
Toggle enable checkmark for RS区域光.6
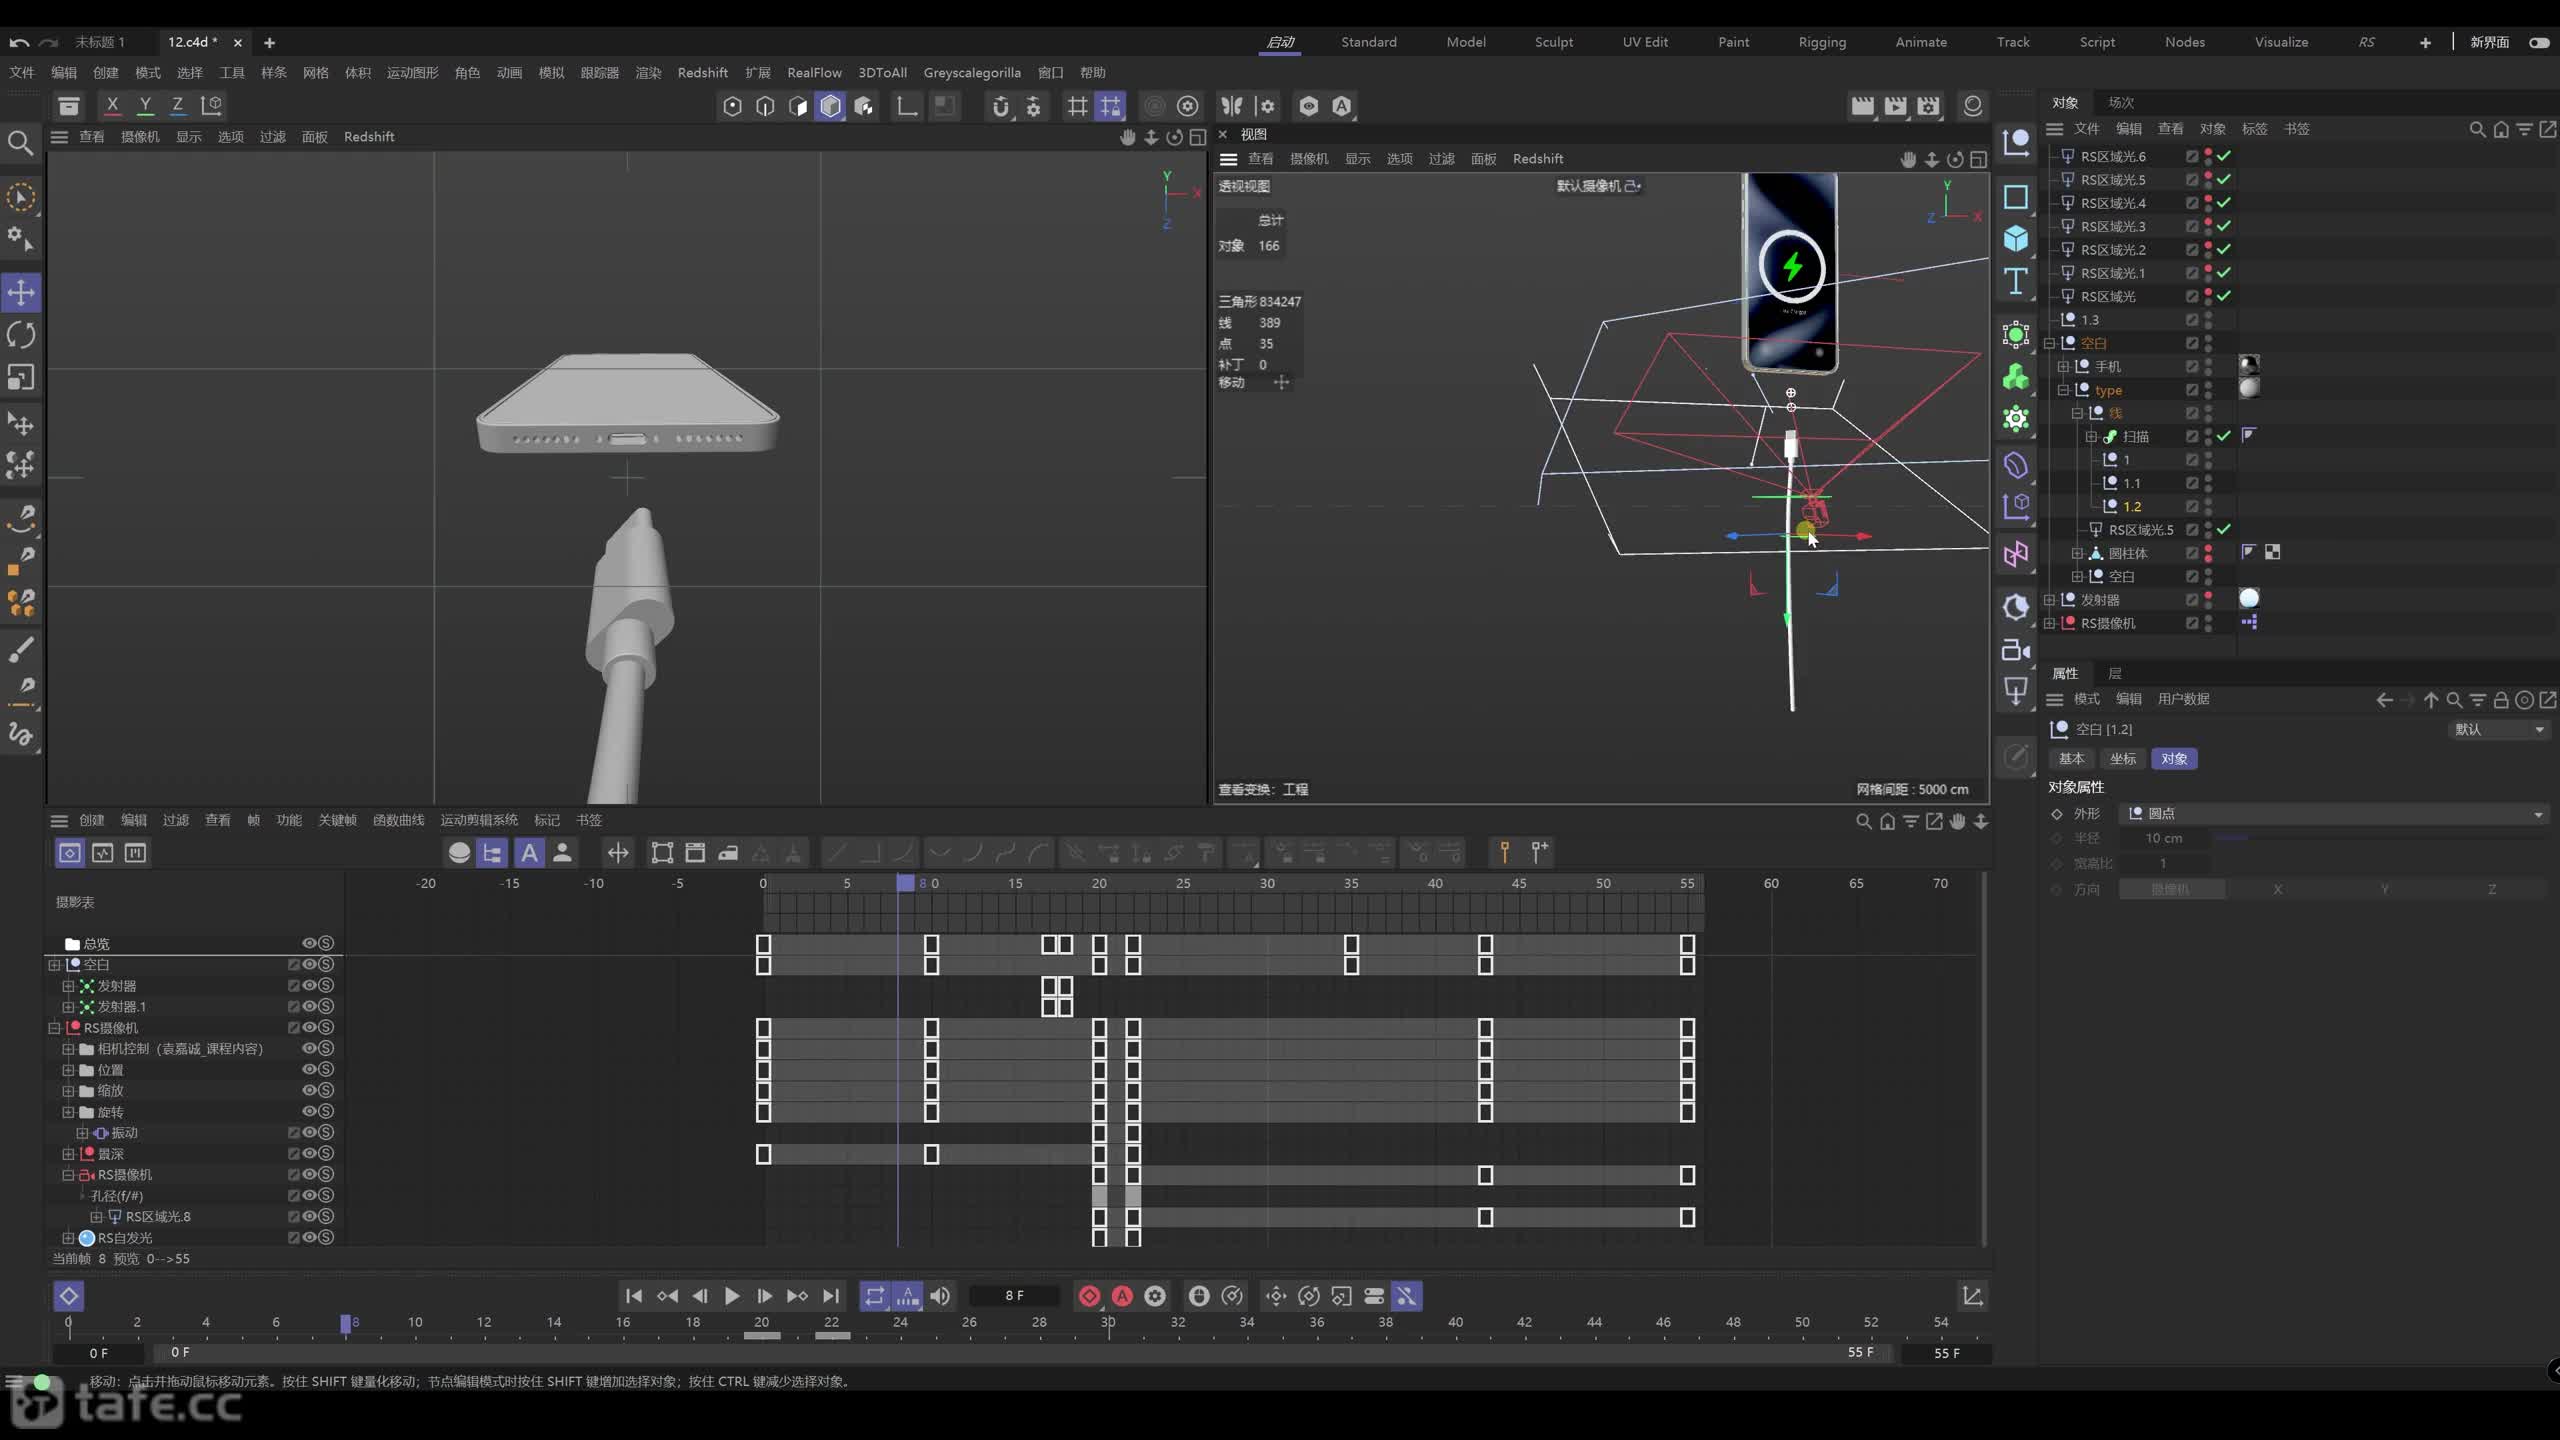[2223, 156]
